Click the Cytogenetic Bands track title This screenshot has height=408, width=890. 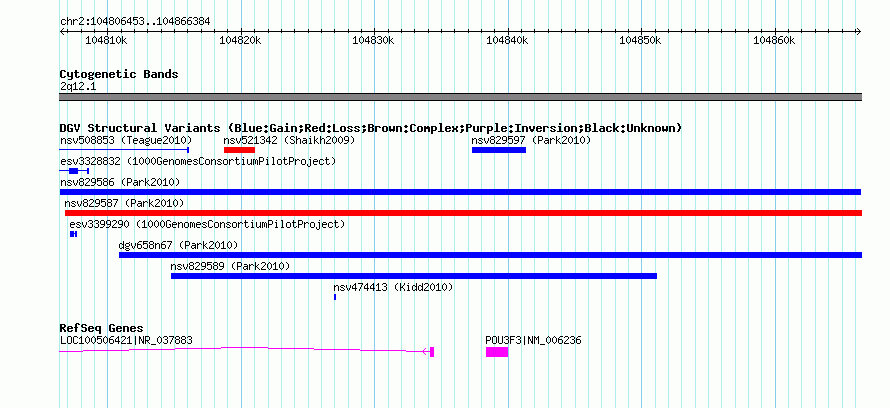click(119, 74)
